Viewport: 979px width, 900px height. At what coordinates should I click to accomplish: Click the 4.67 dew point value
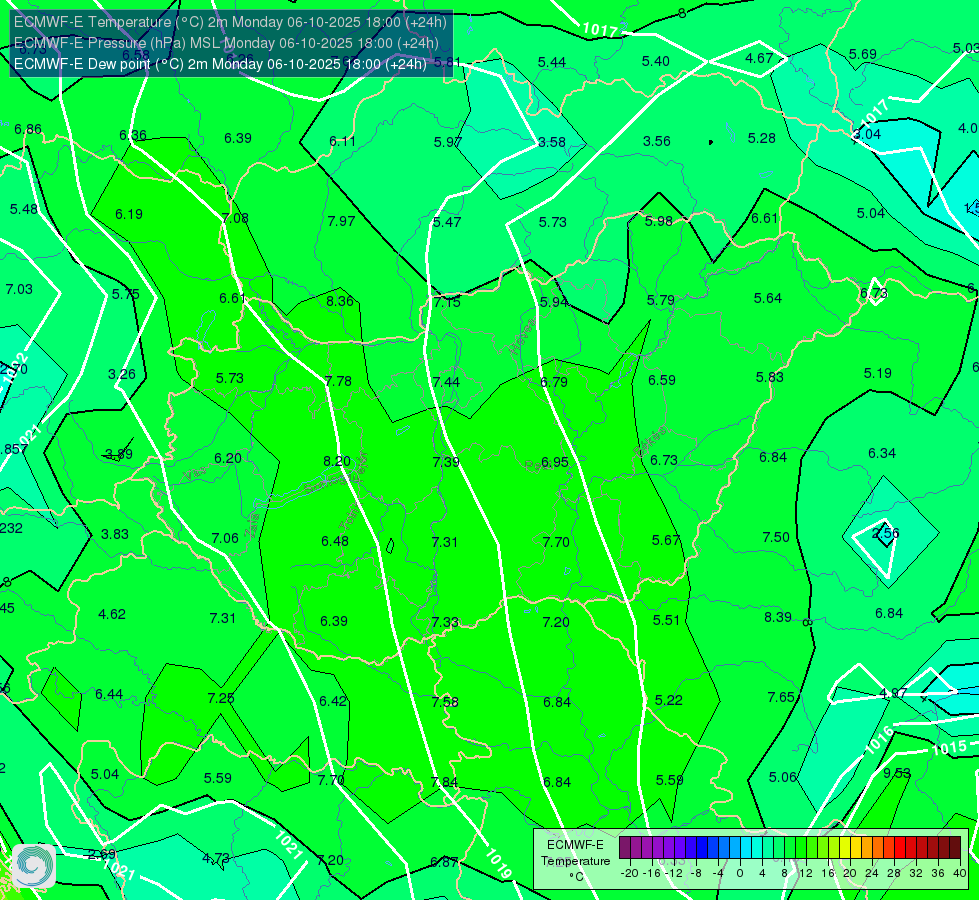pos(759,58)
